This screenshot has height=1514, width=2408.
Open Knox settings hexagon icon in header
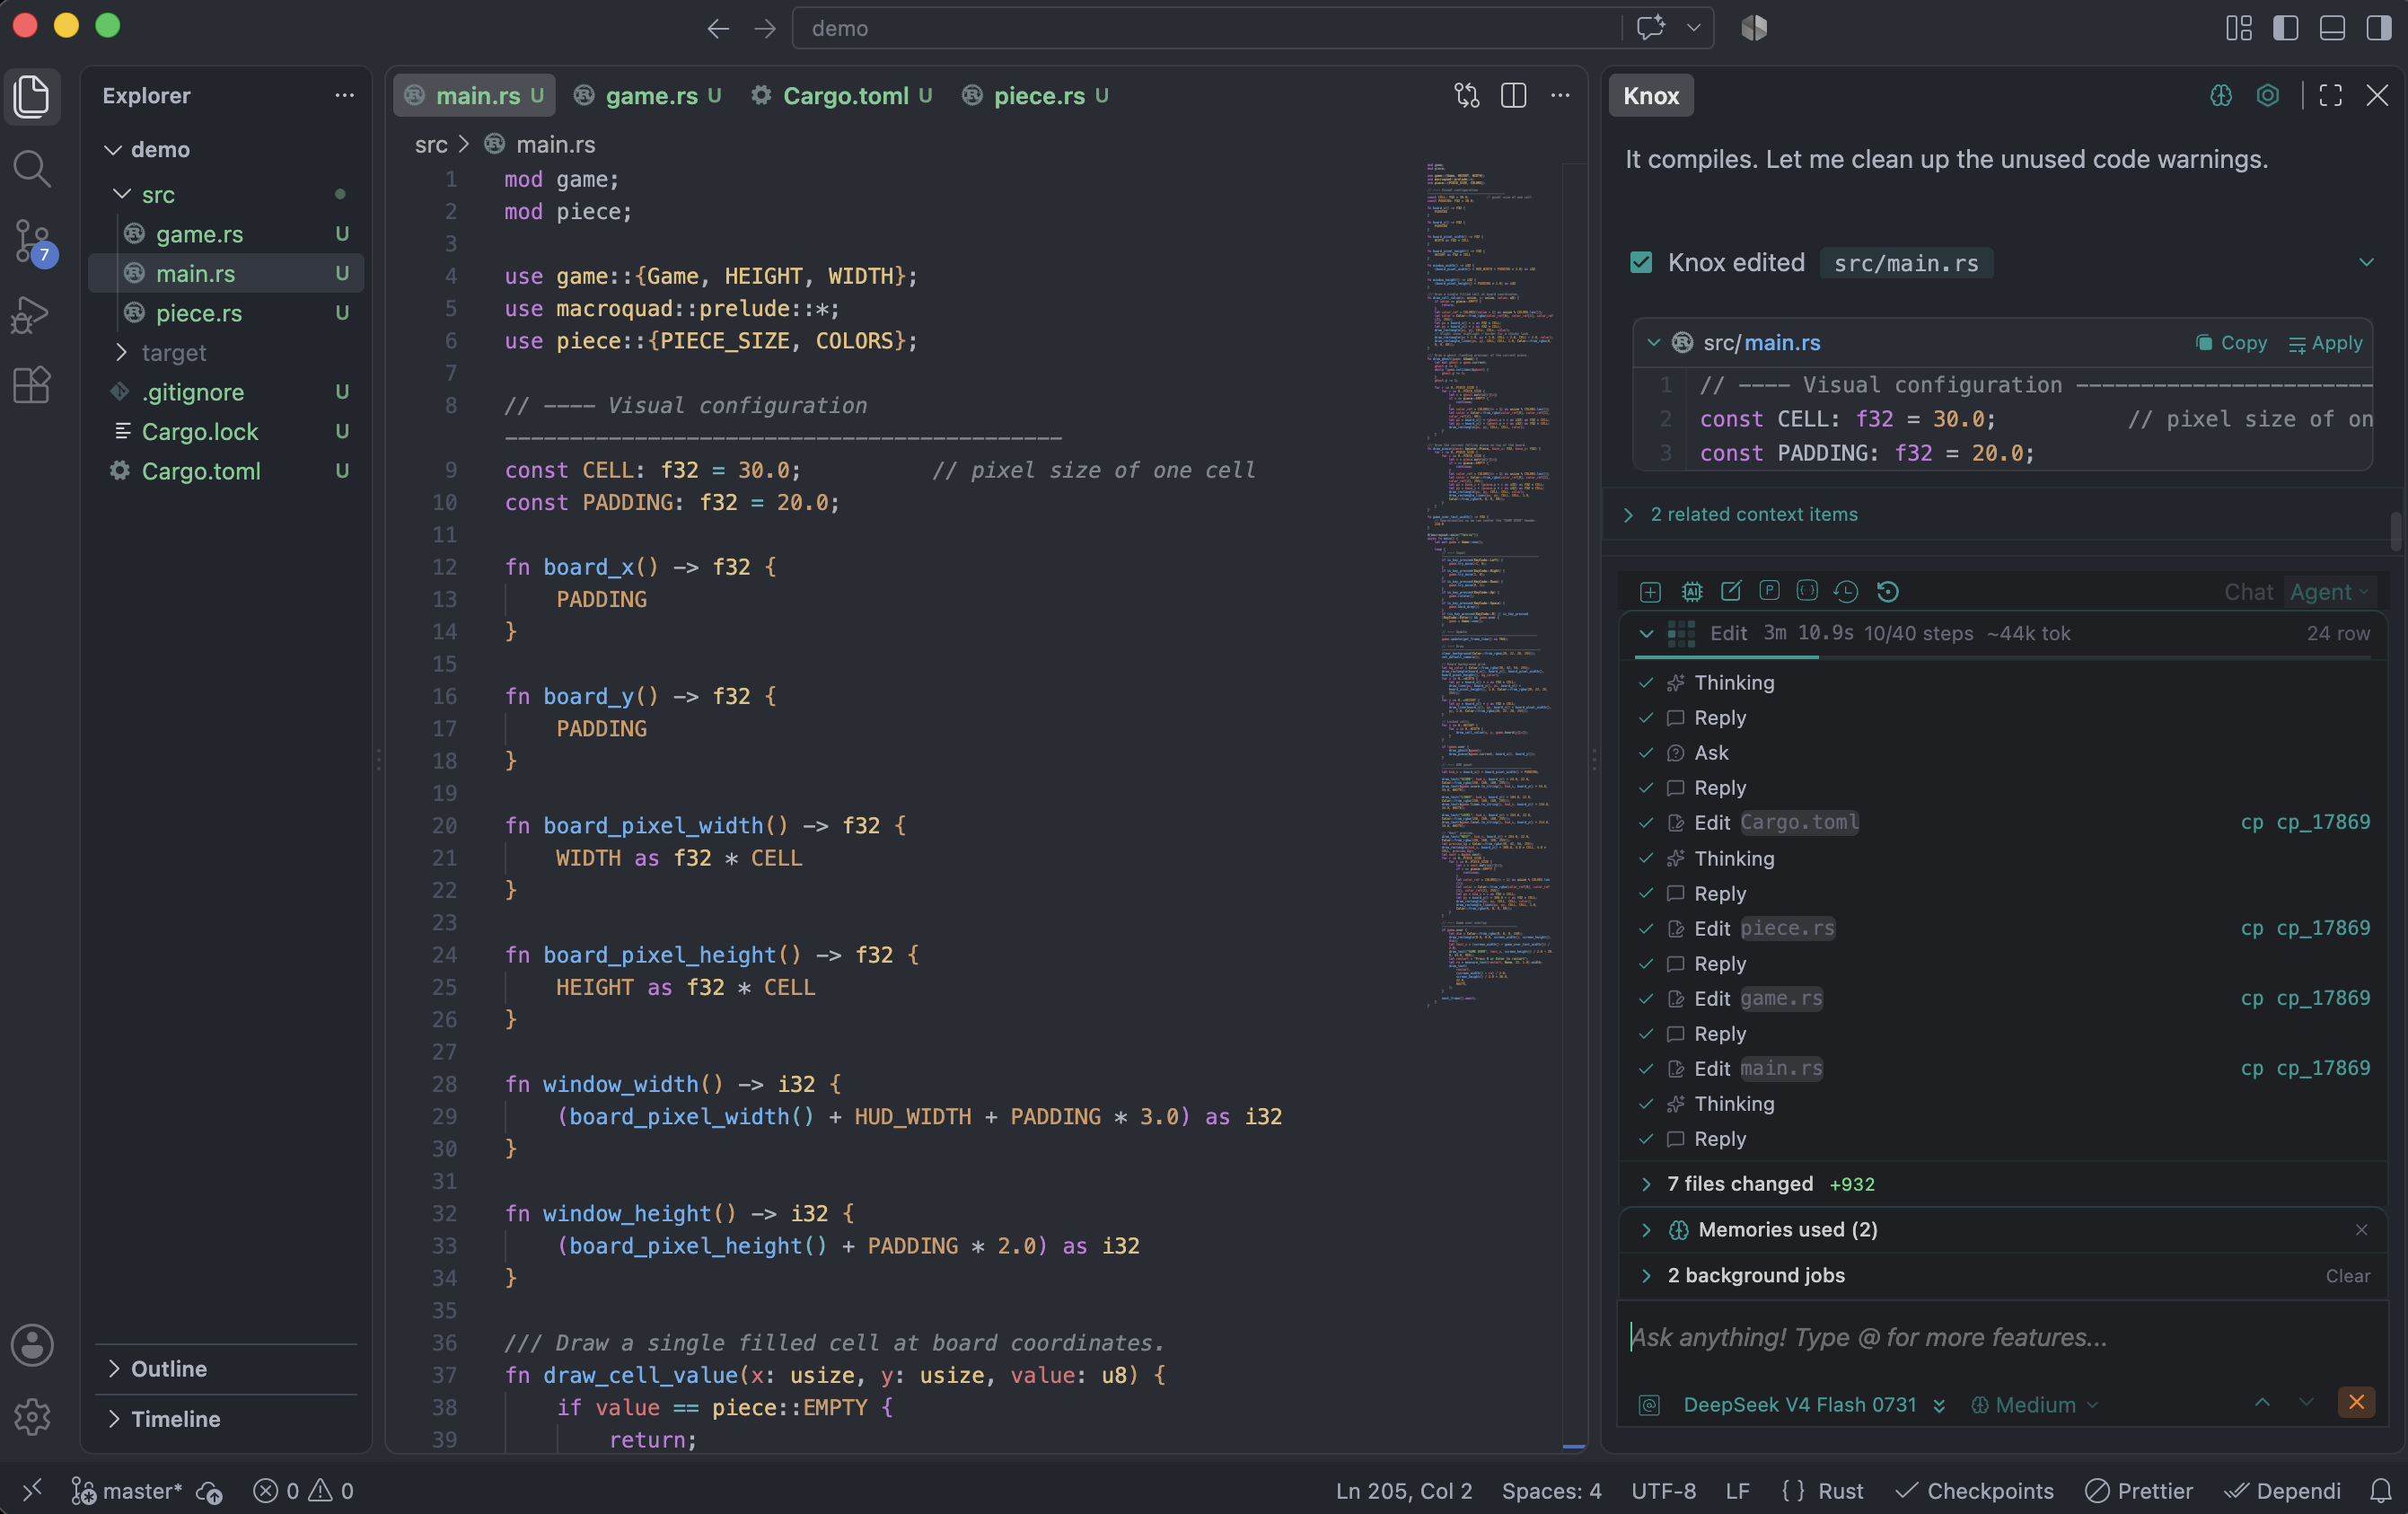pyautogui.click(x=2267, y=95)
